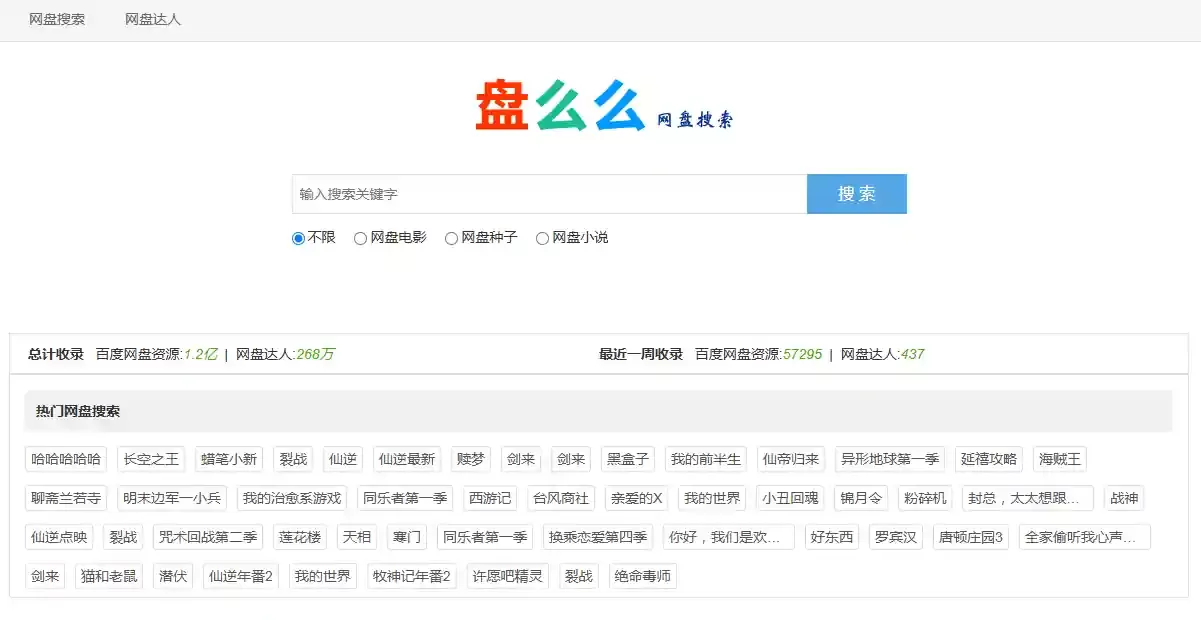The image size is (1201, 620).
Task: Pick the 网盘小说 radio option
Action: pos(542,238)
